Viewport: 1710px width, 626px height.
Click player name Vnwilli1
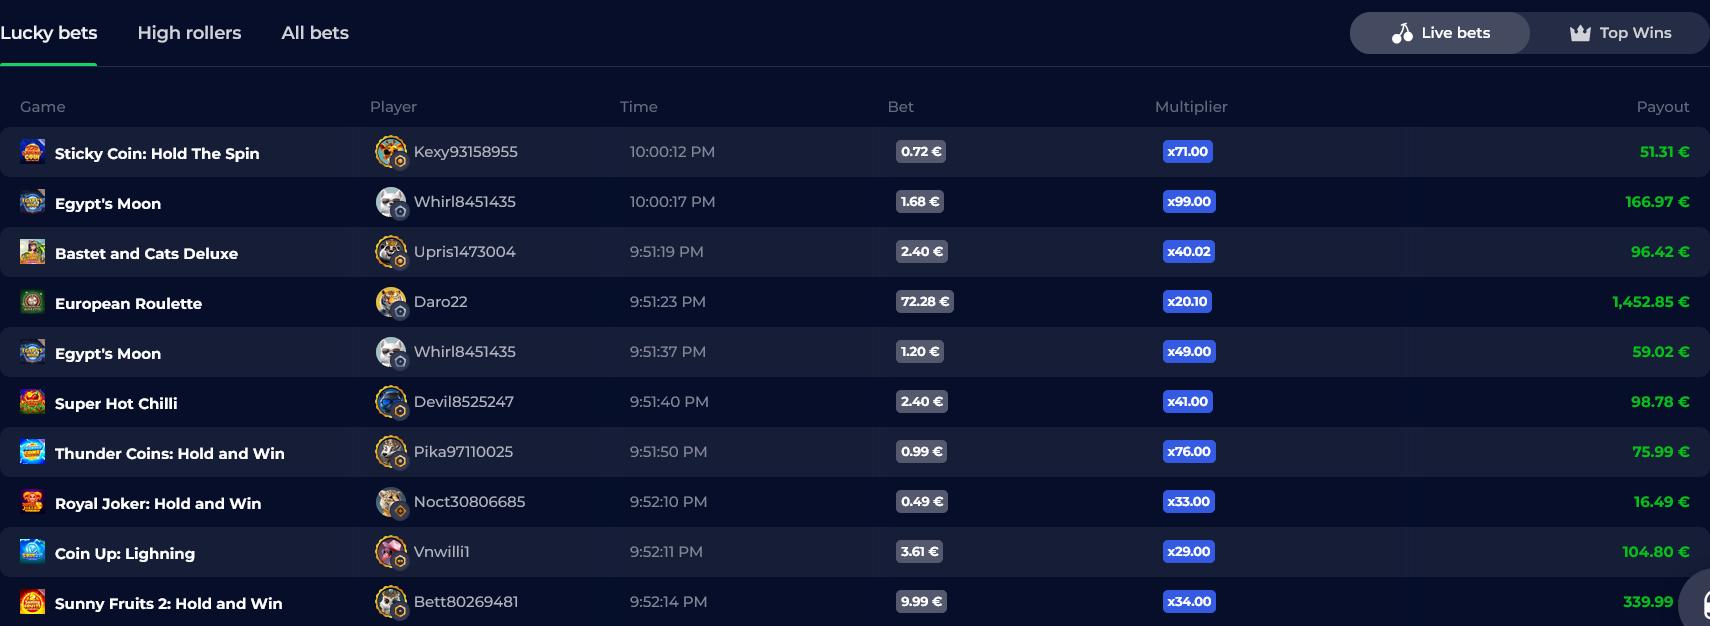pos(441,552)
